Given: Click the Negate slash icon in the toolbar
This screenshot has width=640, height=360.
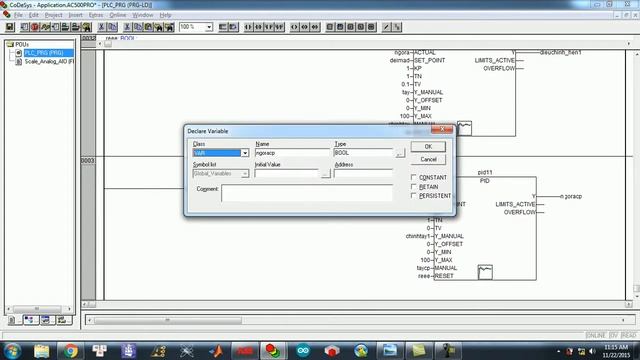Looking at the screenshot, I should 386,27.
